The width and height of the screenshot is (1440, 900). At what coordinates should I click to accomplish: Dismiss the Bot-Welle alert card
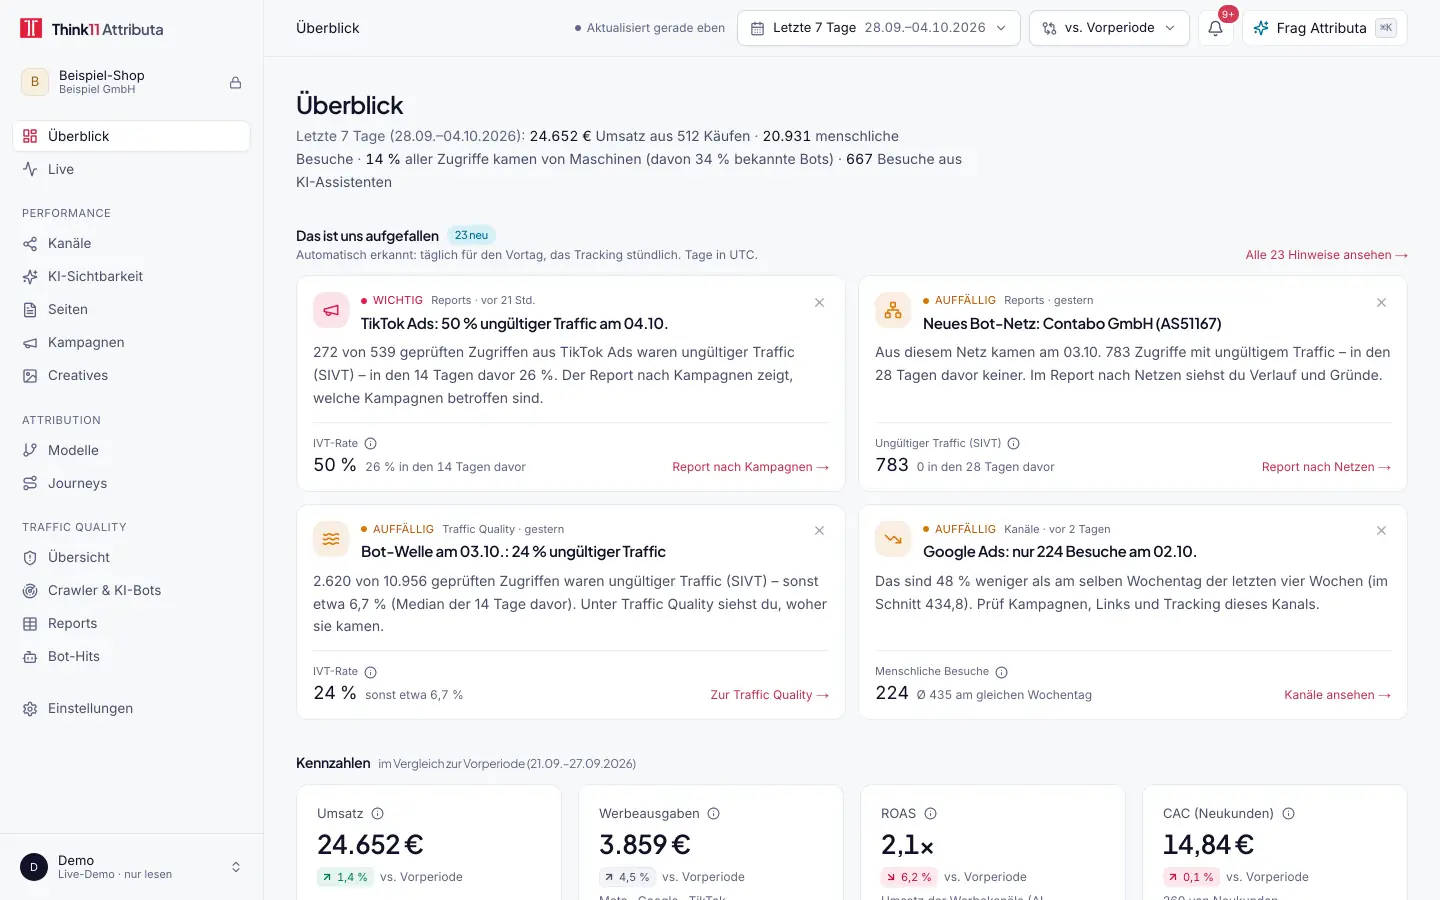(x=820, y=531)
